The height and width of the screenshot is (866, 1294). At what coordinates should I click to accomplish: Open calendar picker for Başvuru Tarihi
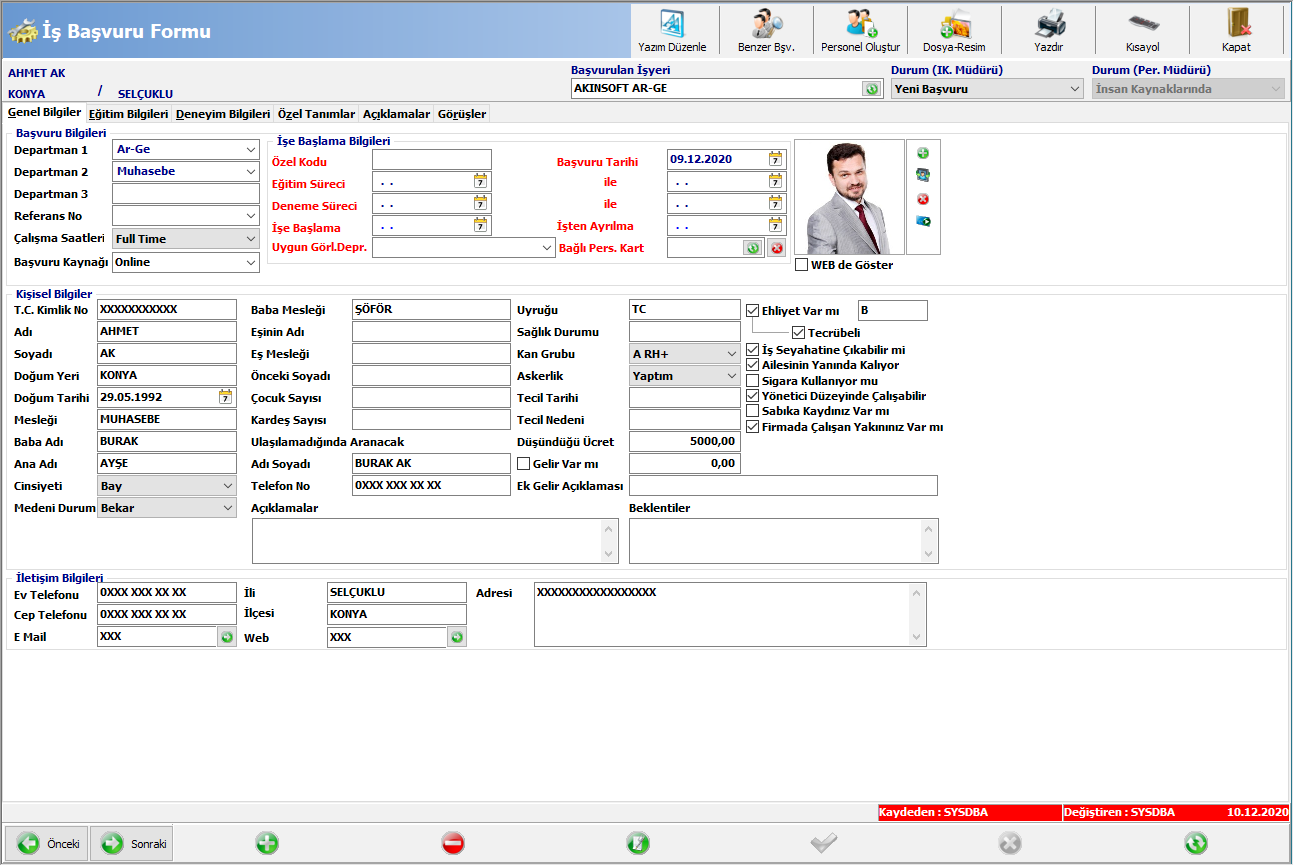coord(775,159)
